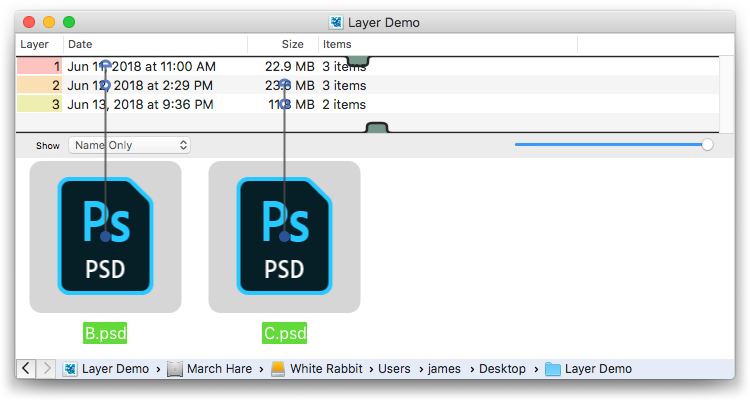This screenshot has width=750, height=400.
Task: Click the 'at 9:36 PM' date cell
Action: tap(140, 104)
